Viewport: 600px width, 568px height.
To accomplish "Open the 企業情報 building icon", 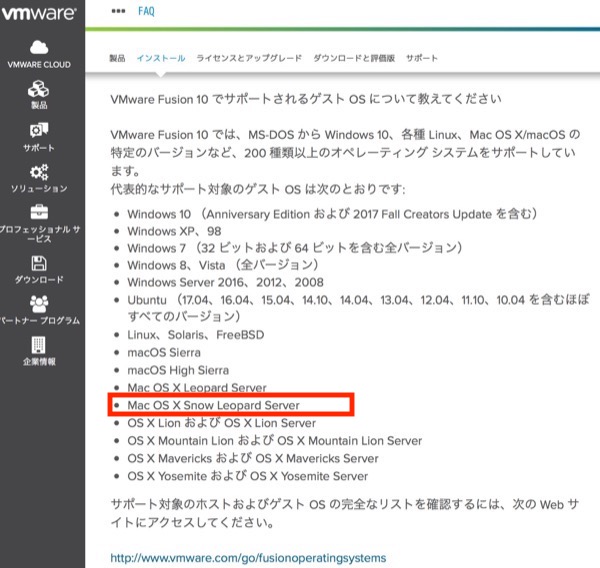I will point(39,345).
